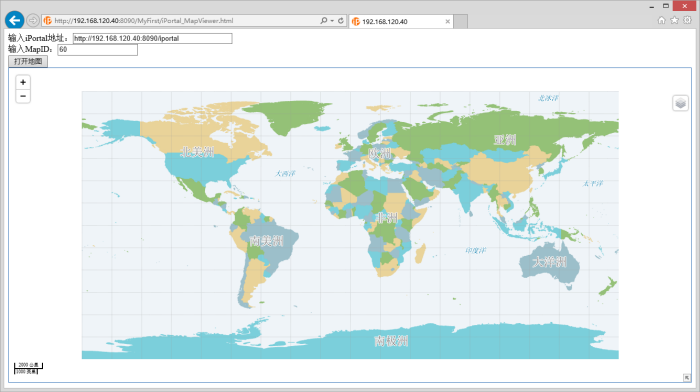The width and height of the screenshot is (700, 392).
Task: Open the layer switcher icon
Action: (680, 103)
